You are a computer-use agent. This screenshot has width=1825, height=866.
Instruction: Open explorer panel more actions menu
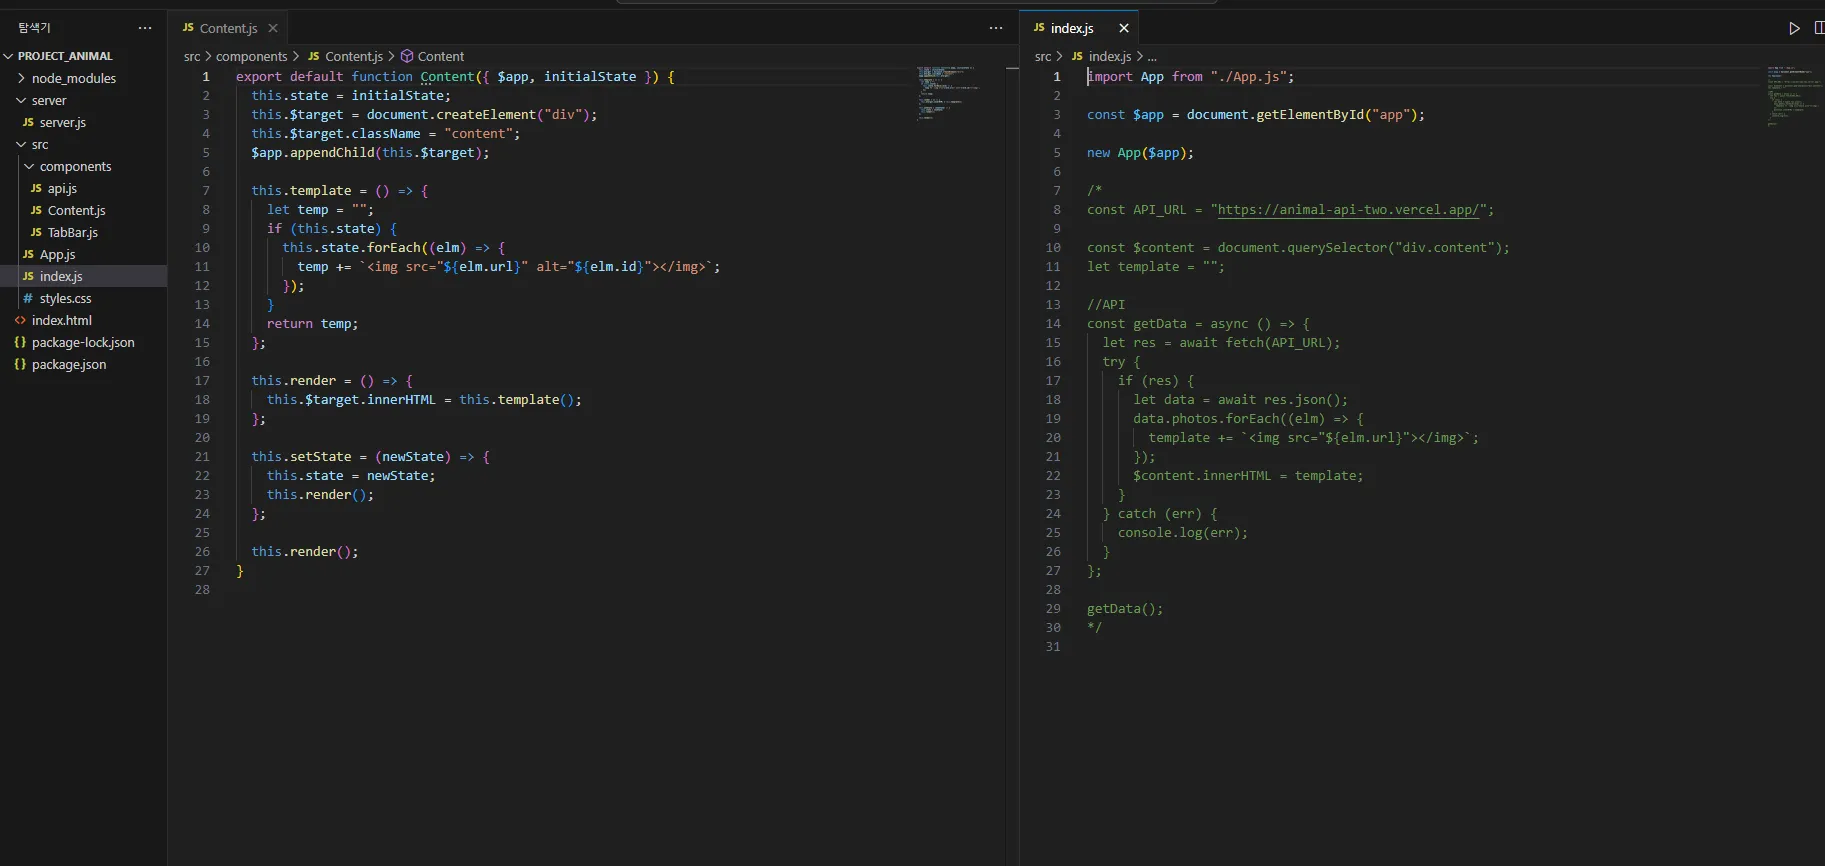pos(145,28)
